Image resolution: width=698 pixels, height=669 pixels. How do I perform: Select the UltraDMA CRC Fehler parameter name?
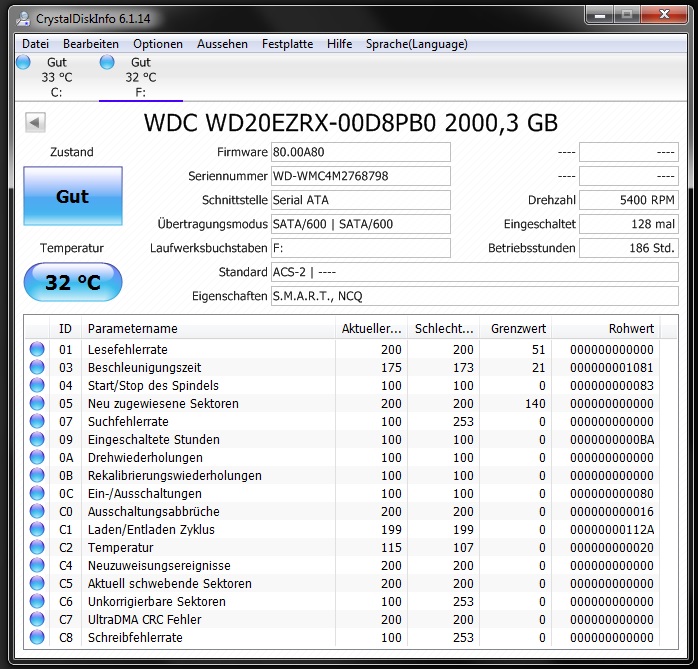coord(145,620)
